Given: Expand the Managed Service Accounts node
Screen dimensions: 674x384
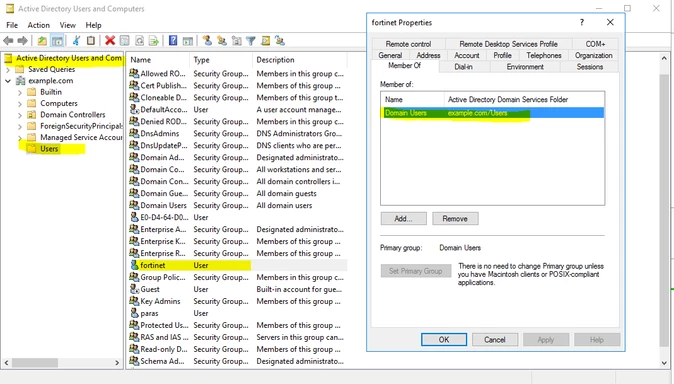Looking at the screenshot, I should tap(20, 138).
